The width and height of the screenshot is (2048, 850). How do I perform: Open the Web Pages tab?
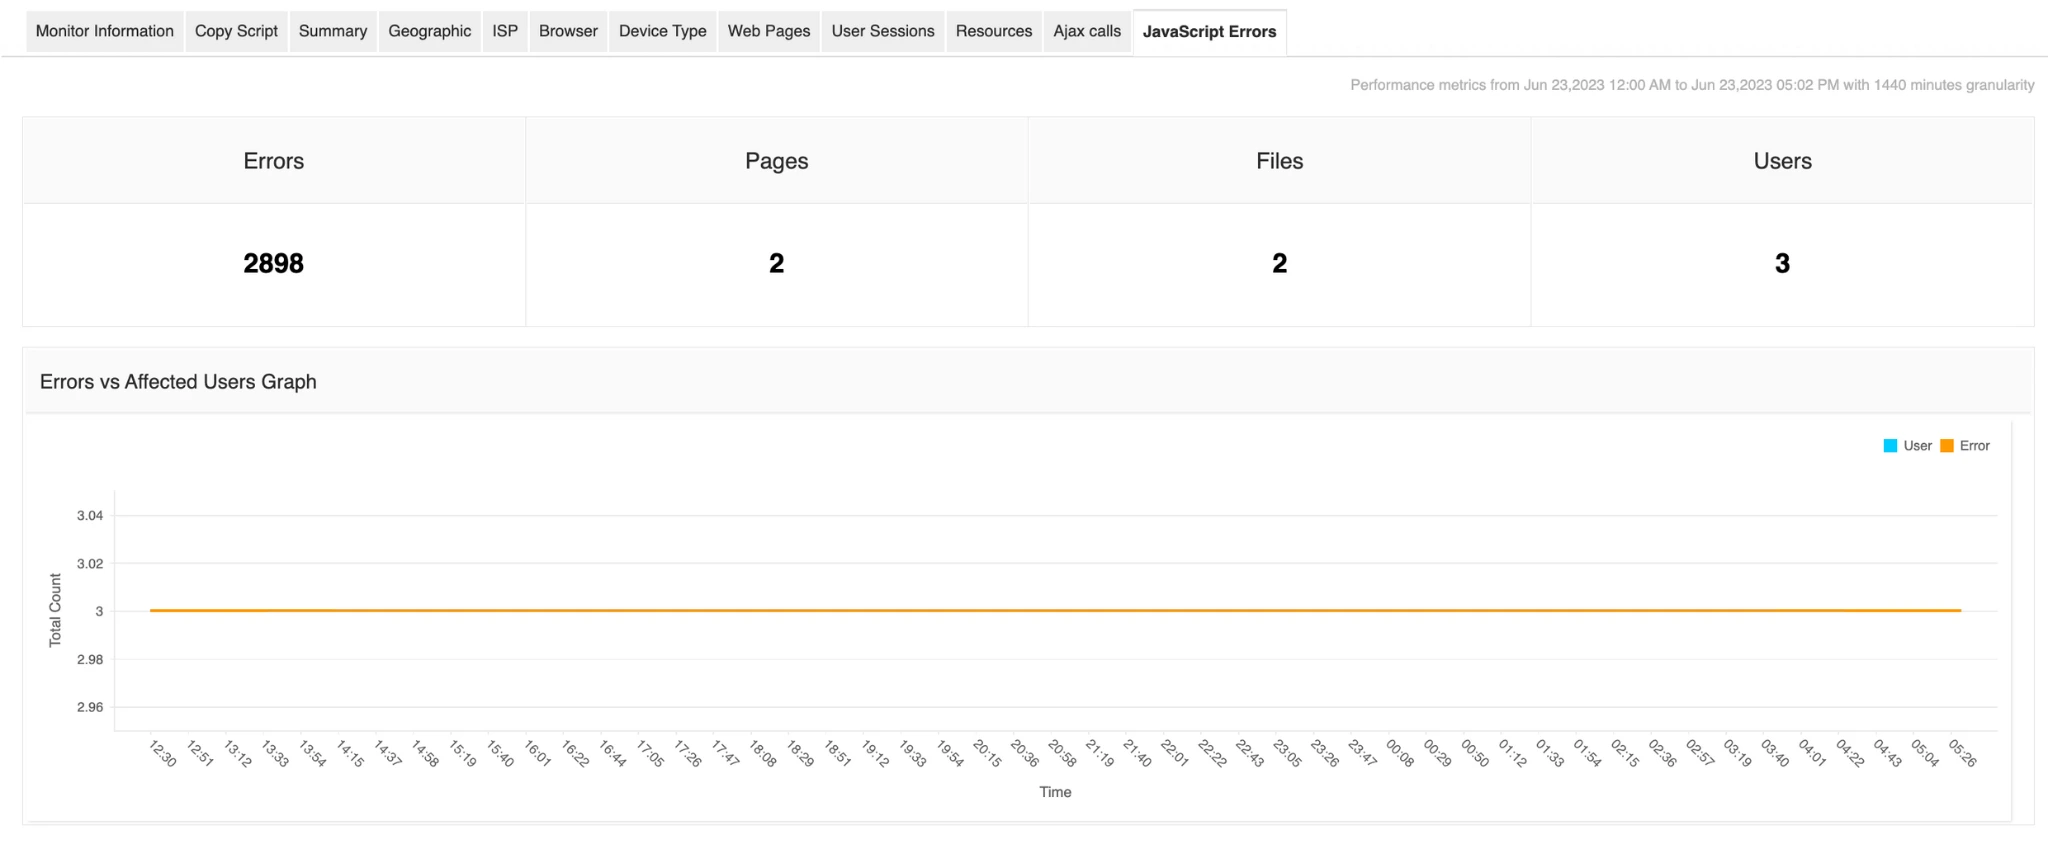click(769, 31)
